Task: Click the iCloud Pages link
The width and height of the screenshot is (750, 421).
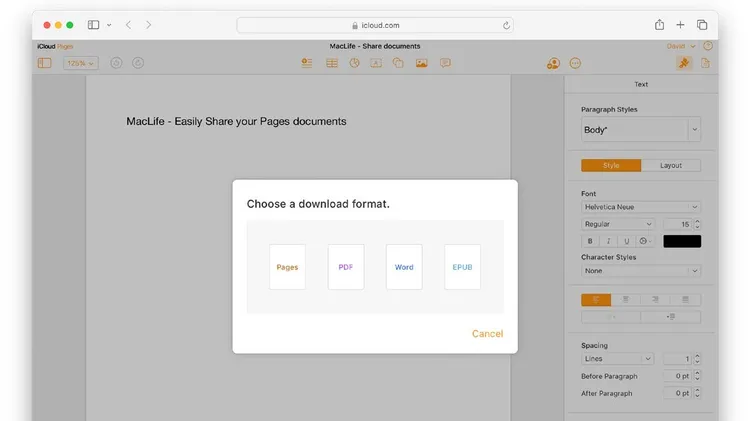Action: point(55,46)
